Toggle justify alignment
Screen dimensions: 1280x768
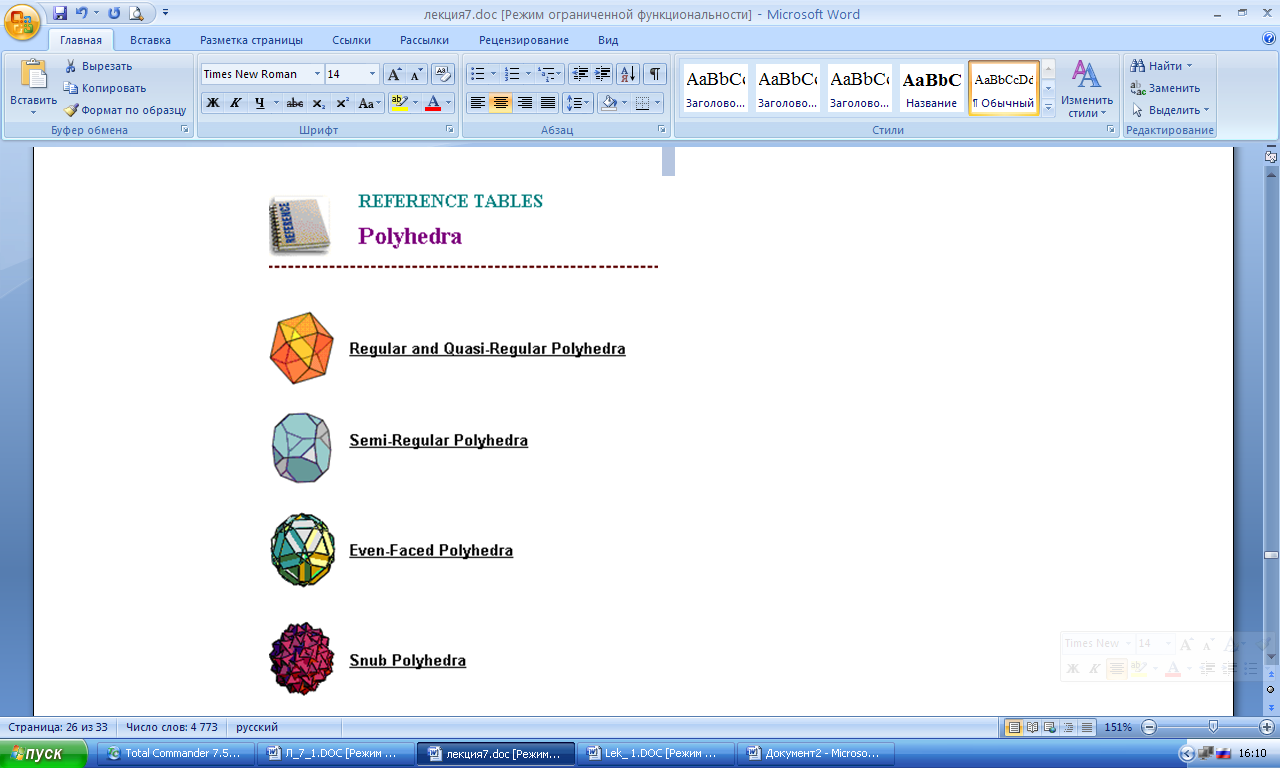pyautogui.click(x=548, y=103)
